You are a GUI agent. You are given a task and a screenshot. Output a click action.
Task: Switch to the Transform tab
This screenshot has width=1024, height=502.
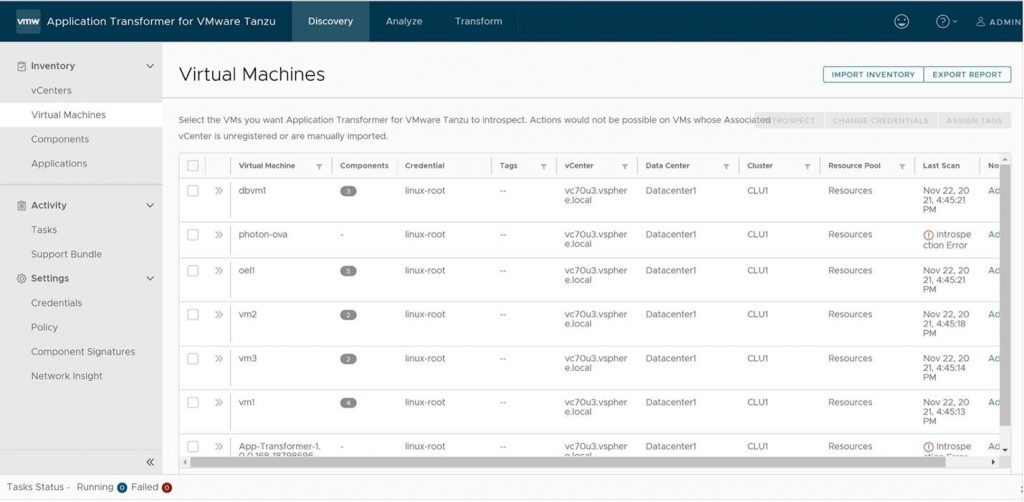(479, 21)
